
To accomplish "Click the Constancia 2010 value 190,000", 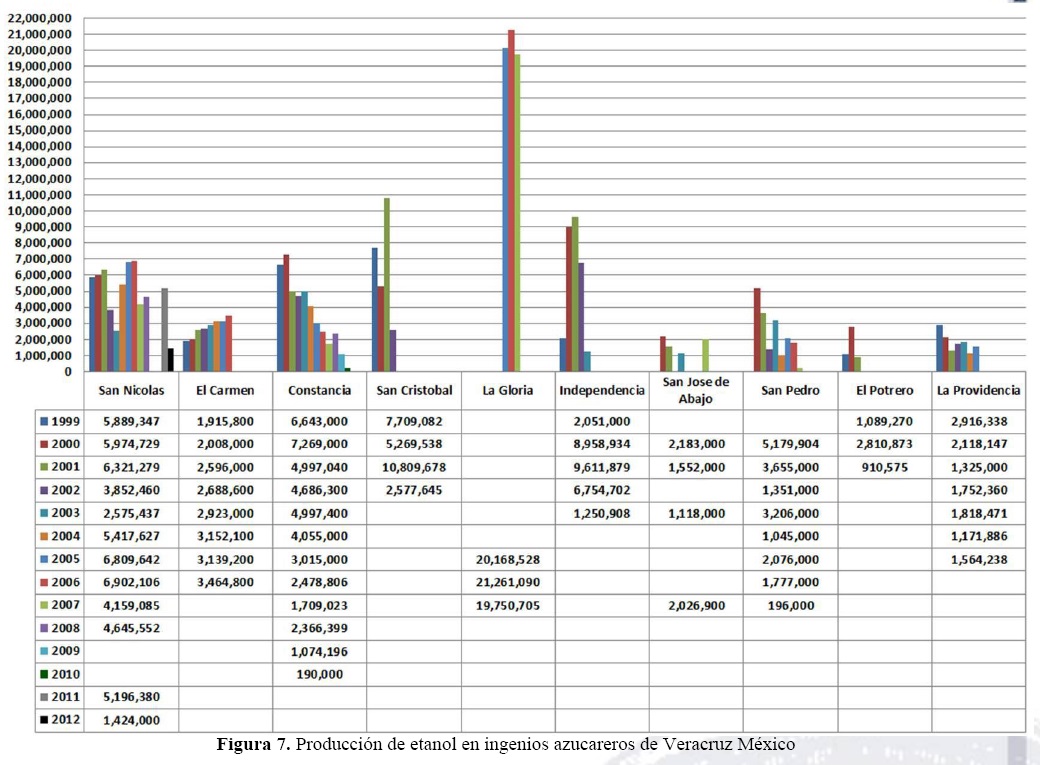I will [319, 674].
